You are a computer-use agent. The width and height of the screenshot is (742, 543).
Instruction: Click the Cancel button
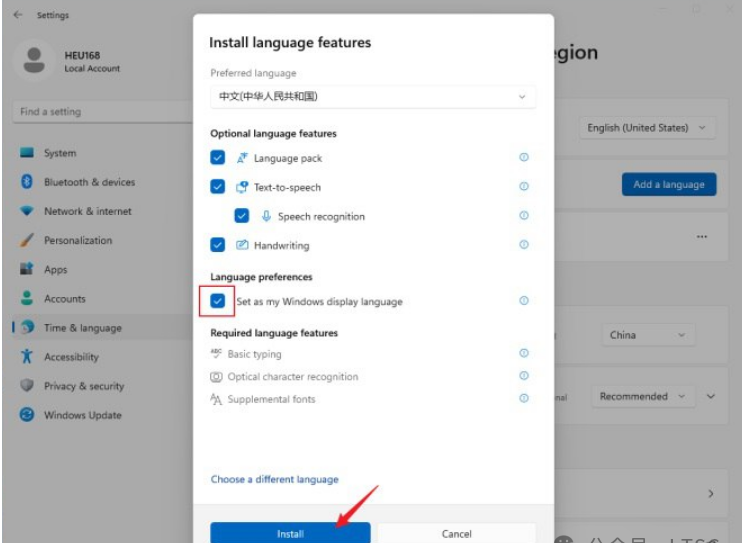pyautogui.click(x=456, y=534)
